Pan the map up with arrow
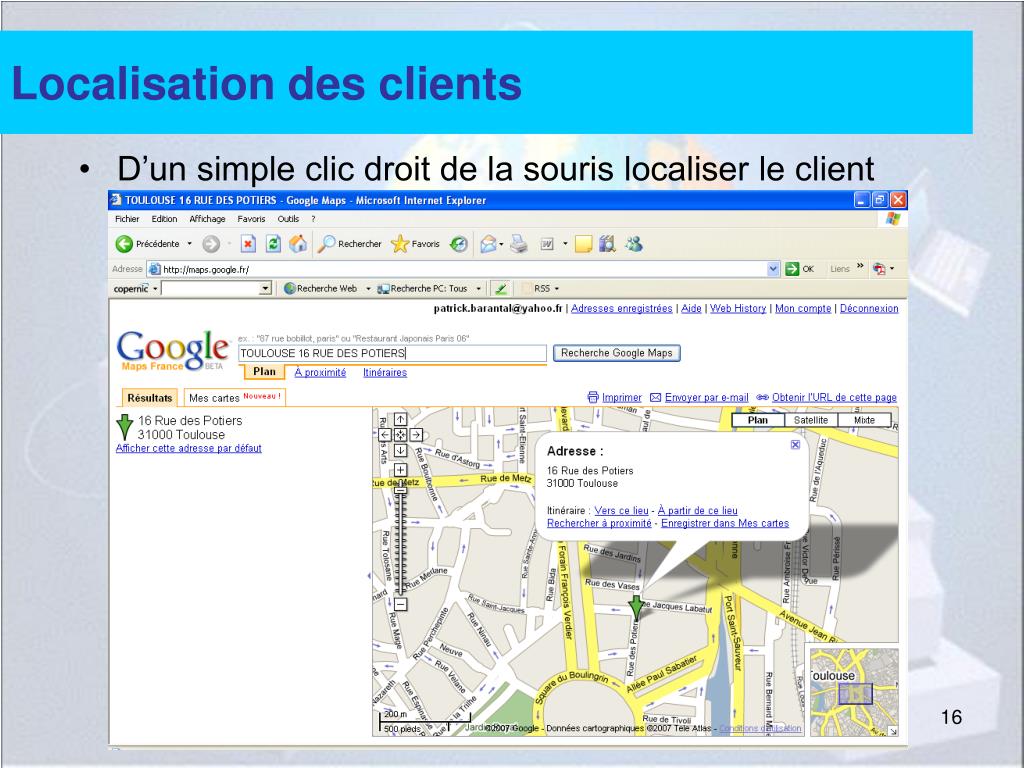Viewport: 1024px width, 768px height. 400,419
